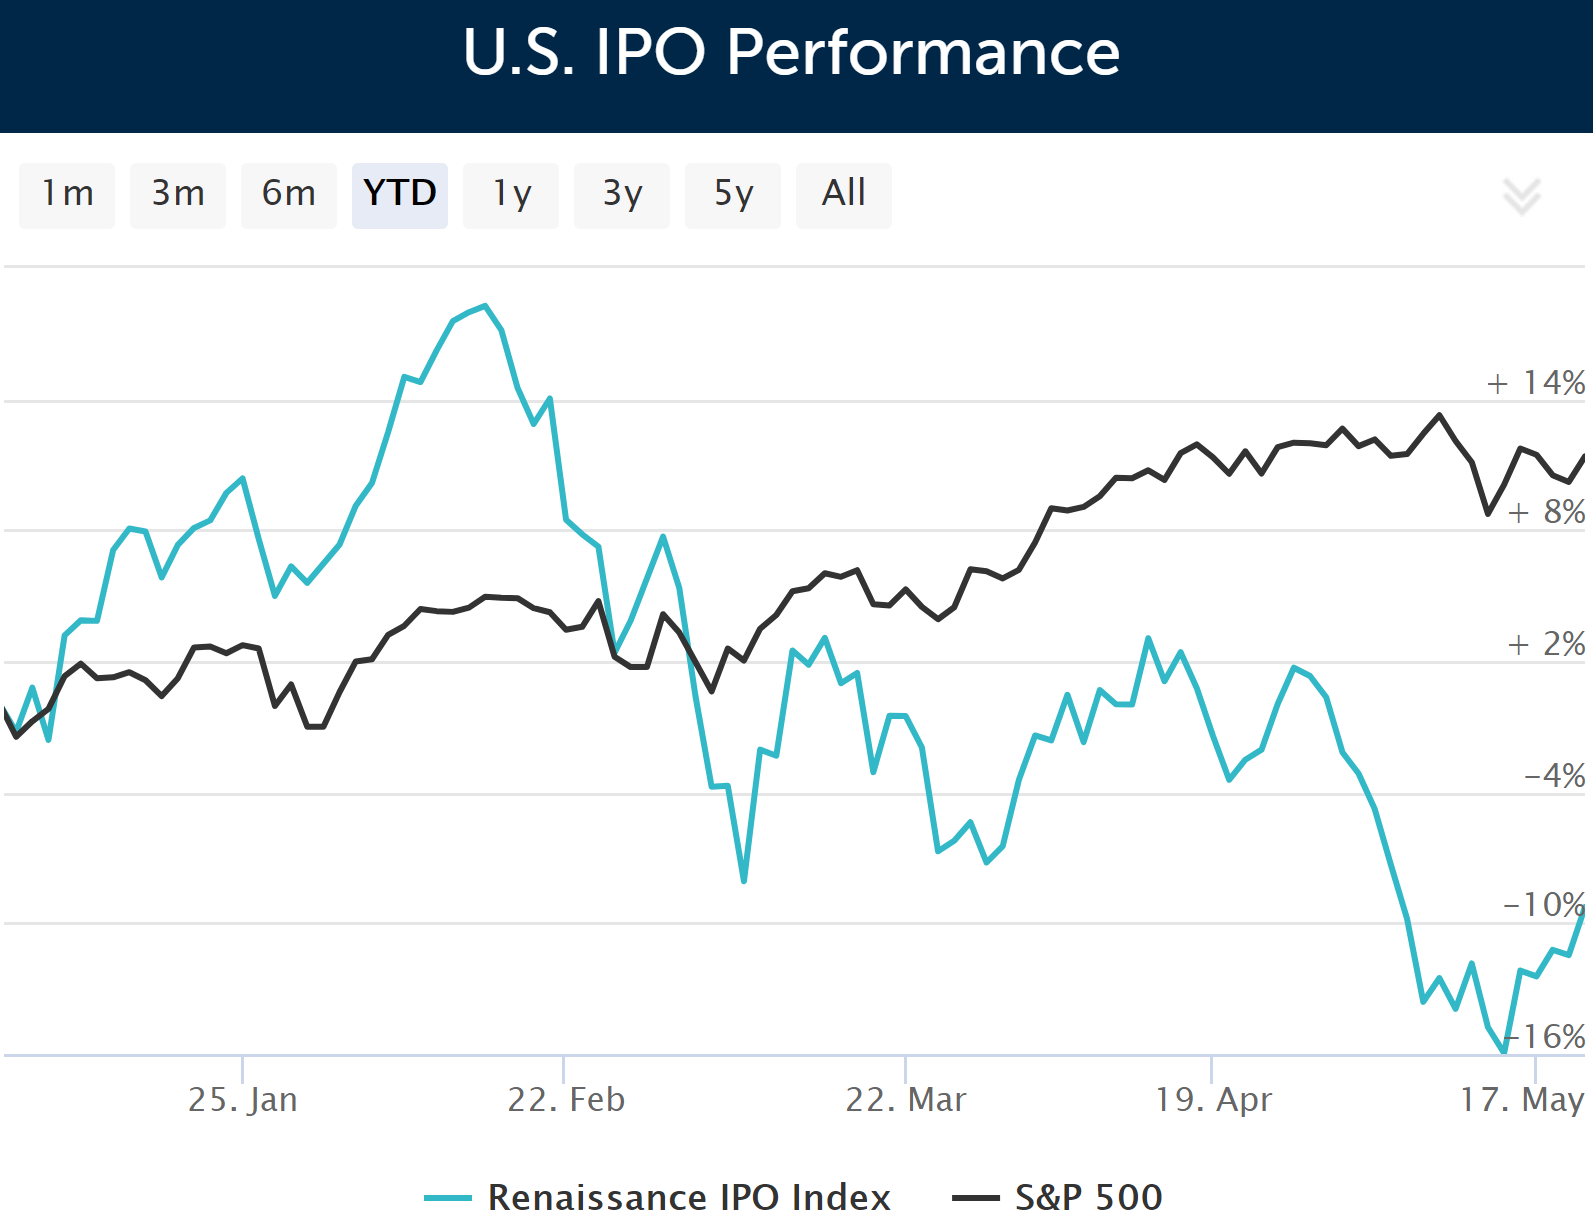Click the 25. Jan axis label
The image size is (1593, 1223).
tap(243, 1099)
